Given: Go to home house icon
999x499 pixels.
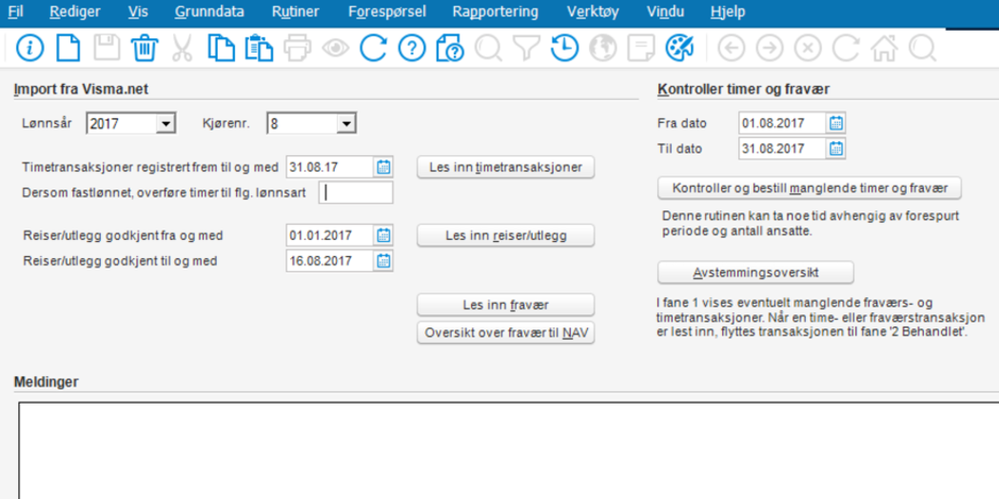Looking at the screenshot, I should [884, 48].
